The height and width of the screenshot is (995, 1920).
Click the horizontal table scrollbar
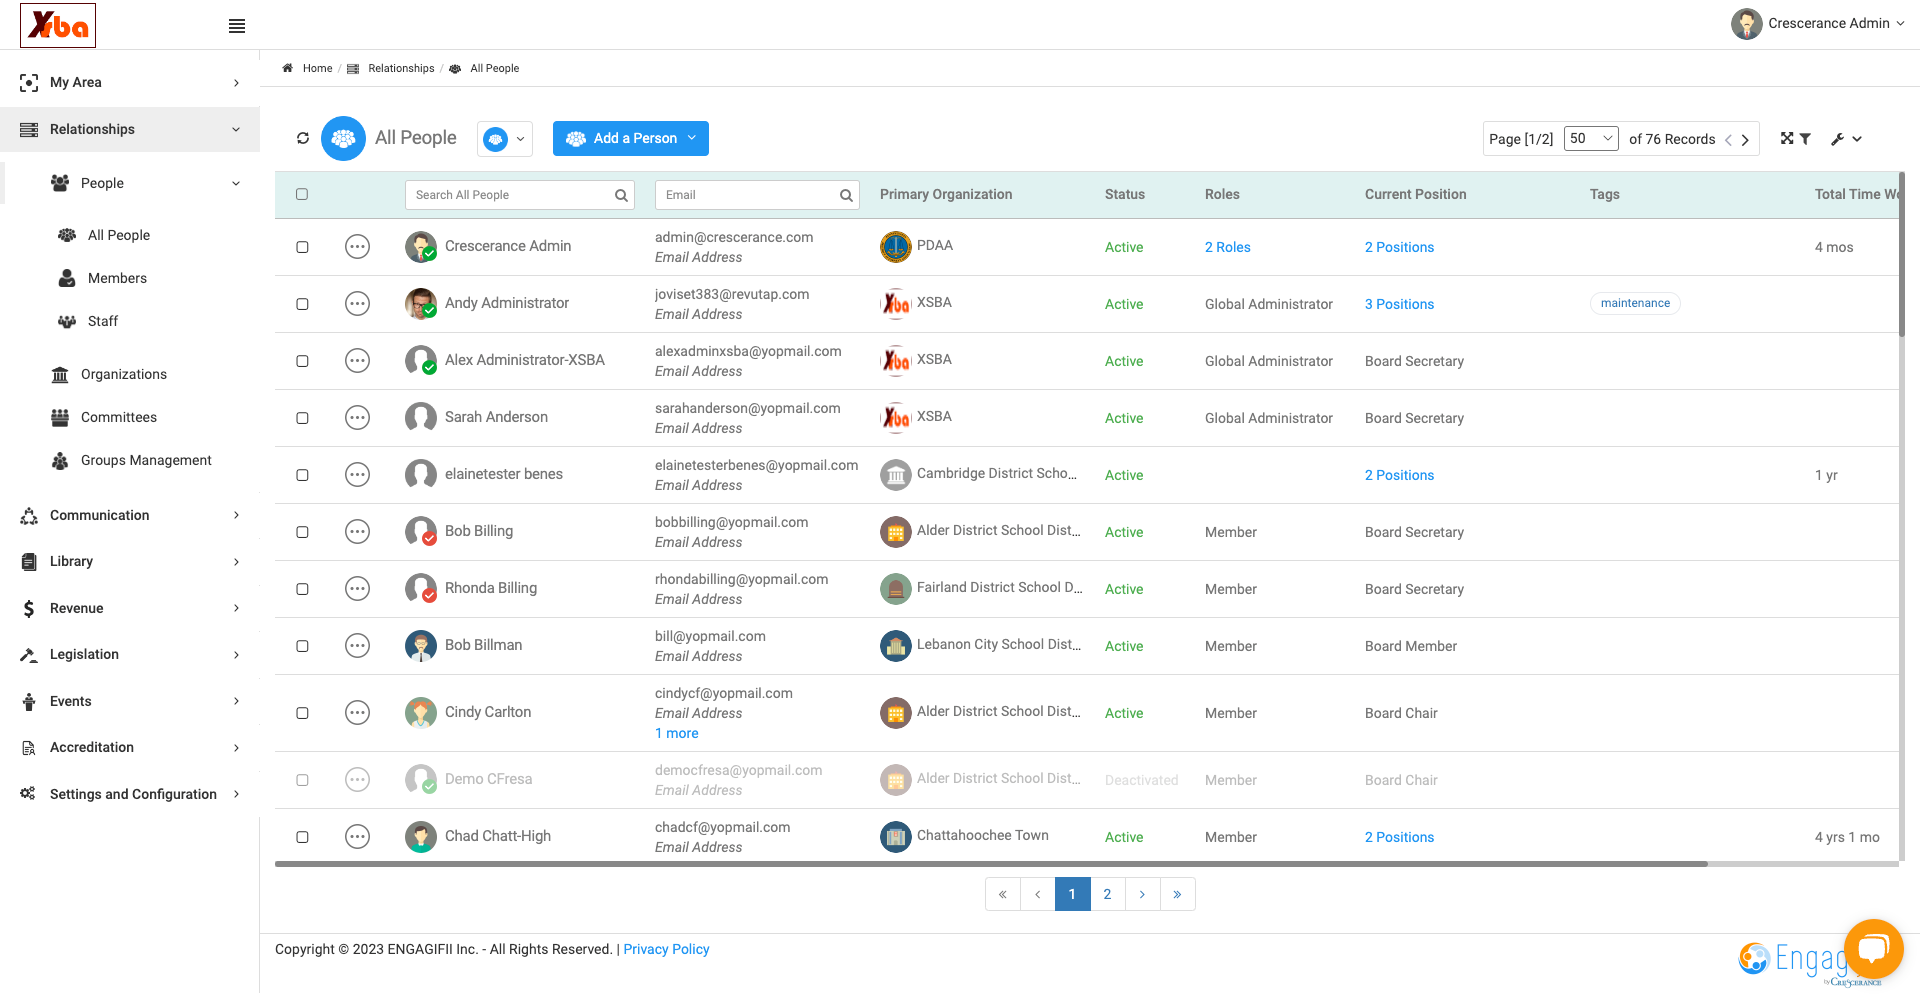pos(991,864)
